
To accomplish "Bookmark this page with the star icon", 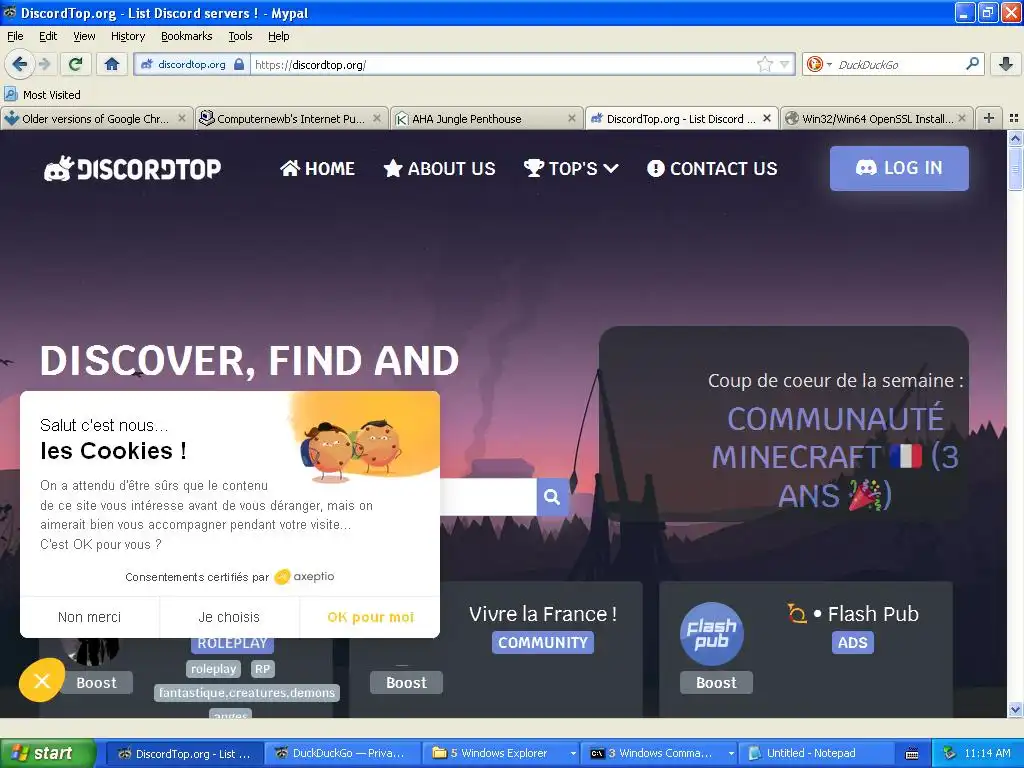I will [x=764, y=64].
